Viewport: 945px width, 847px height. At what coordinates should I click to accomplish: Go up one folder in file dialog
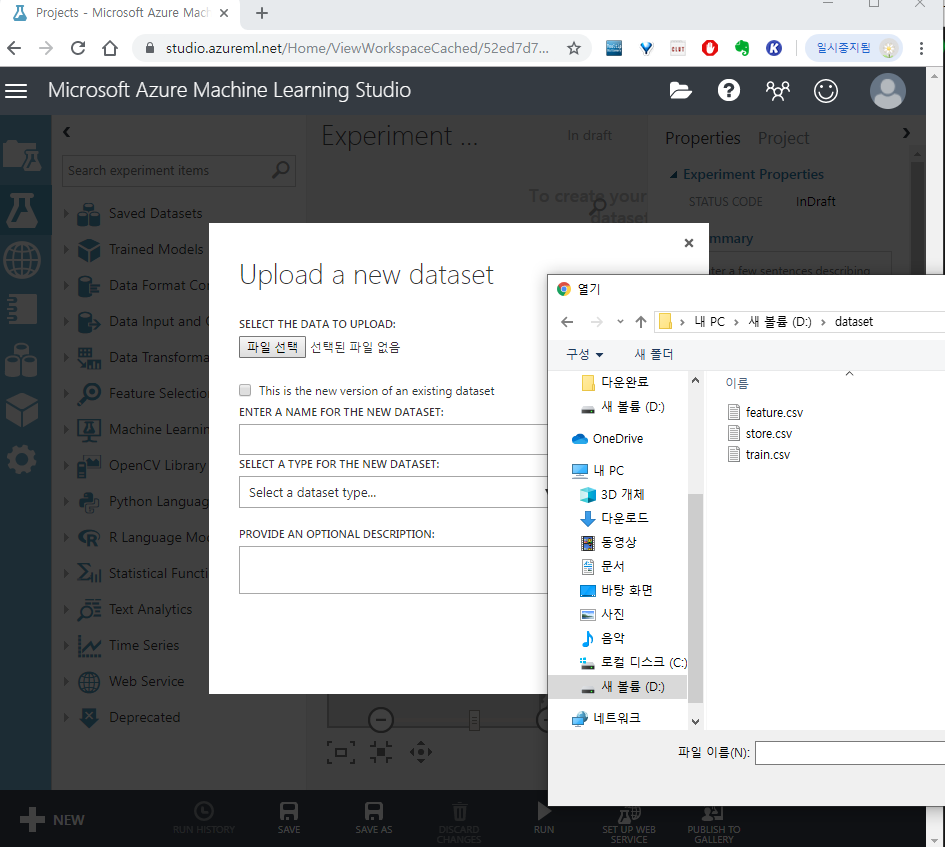[641, 322]
